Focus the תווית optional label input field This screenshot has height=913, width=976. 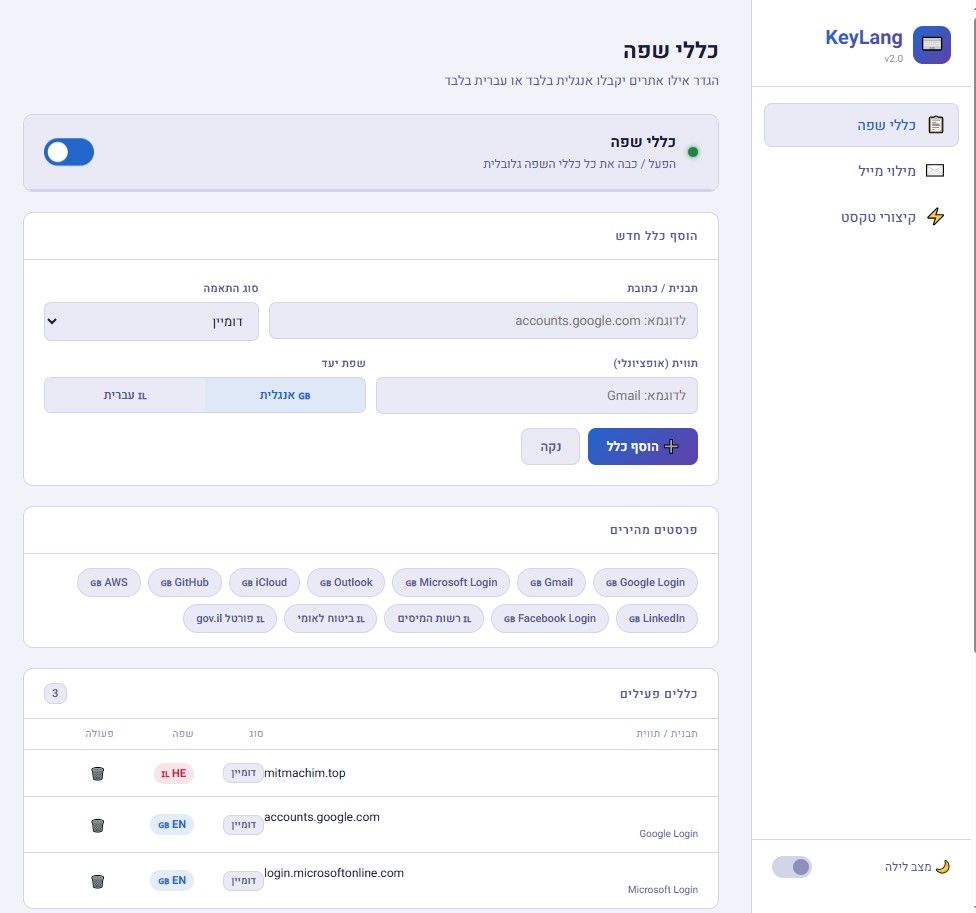pyautogui.click(x=536, y=395)
